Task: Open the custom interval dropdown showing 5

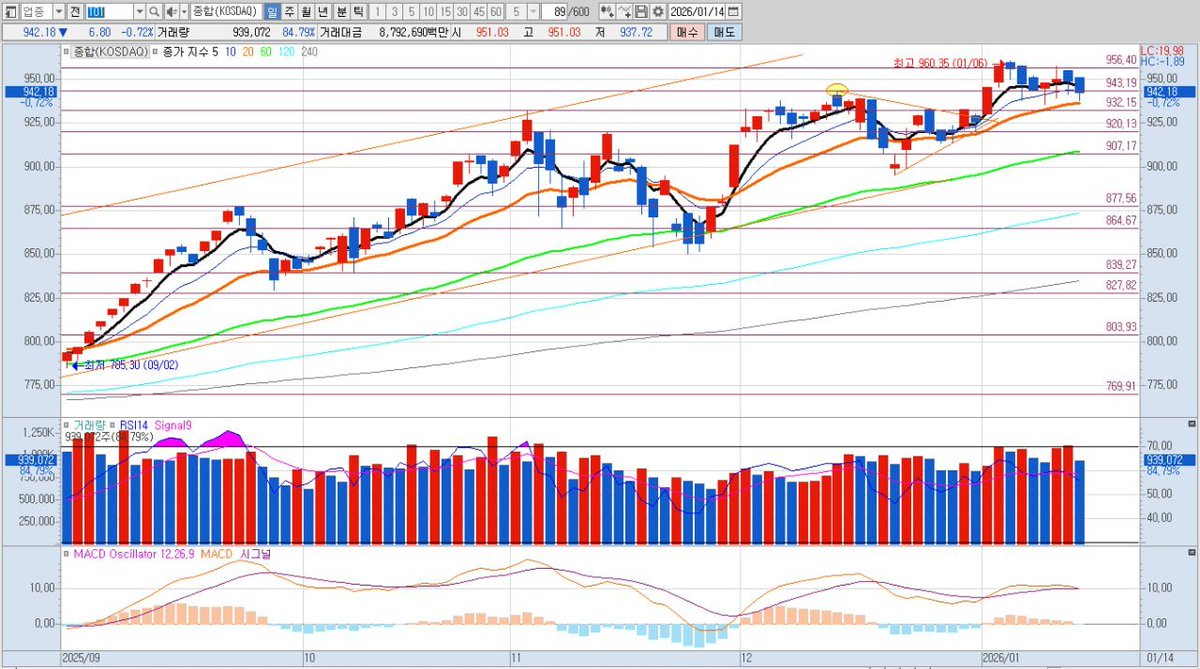Action: click(x=532, y=12)
